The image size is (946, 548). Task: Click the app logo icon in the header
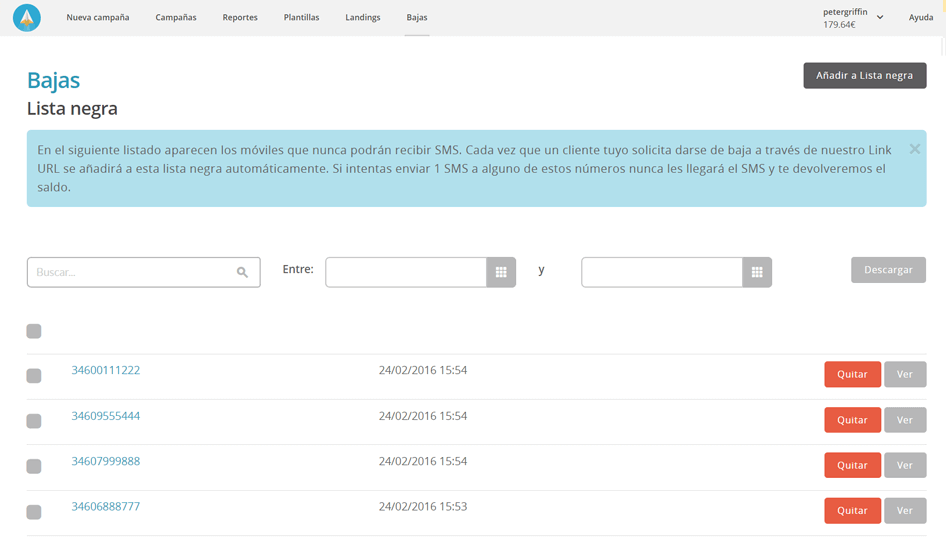click(27, 18)
